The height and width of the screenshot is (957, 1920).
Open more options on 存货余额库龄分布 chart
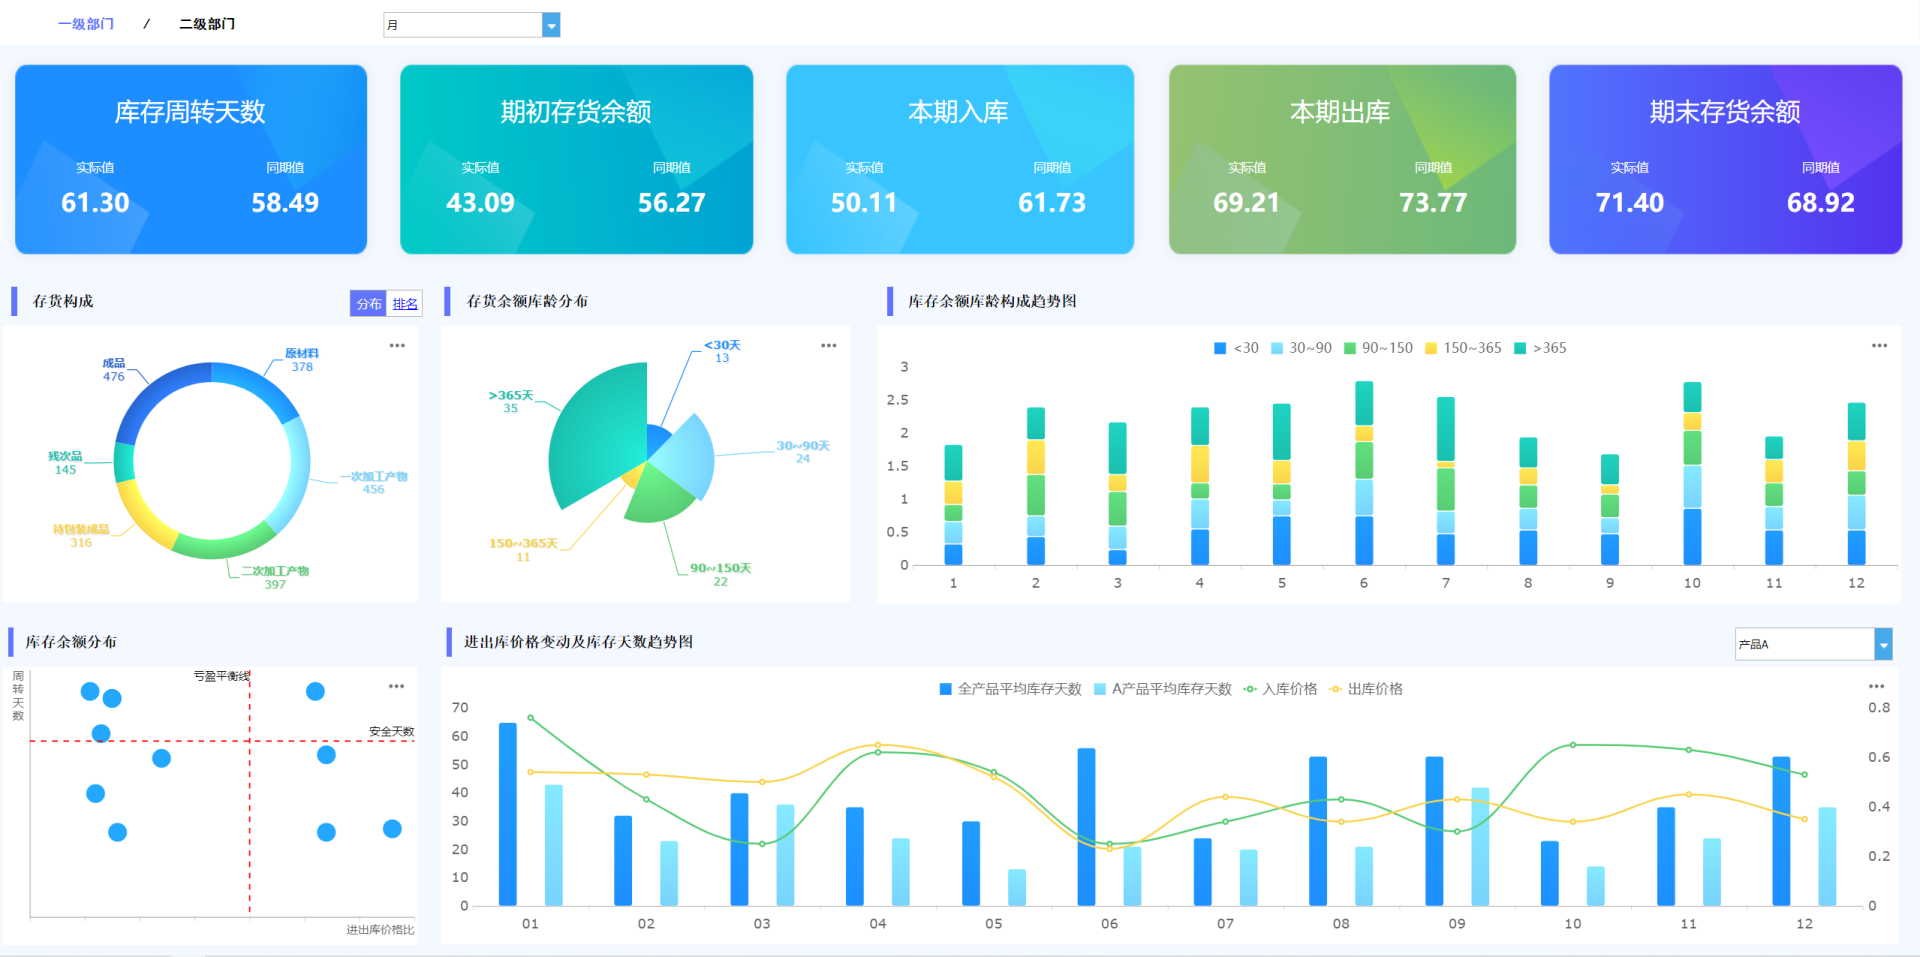(x=829, y=345)
